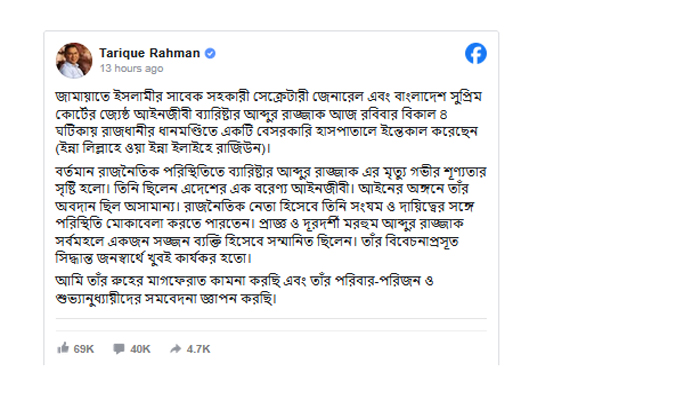Open Tarique Rahman's profile picture
700x400 pixels.
coord(73,58)
